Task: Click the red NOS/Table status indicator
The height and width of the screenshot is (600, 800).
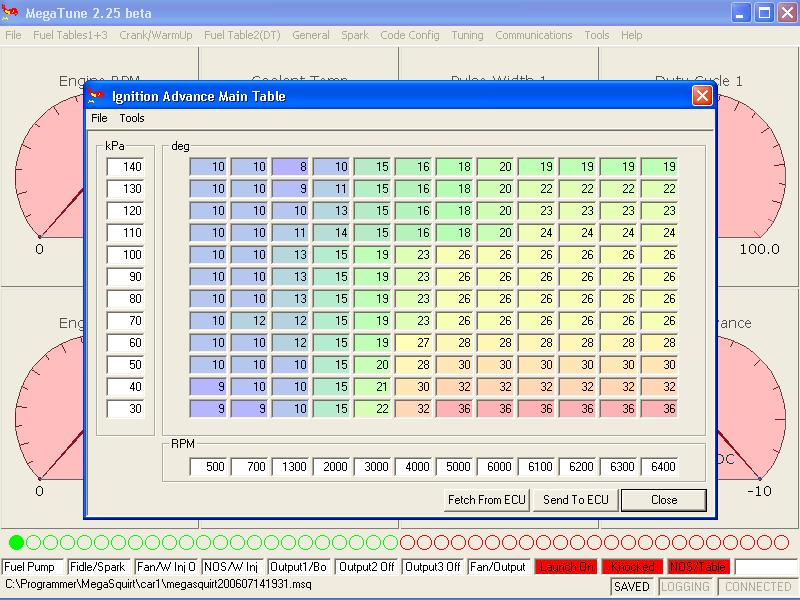Action: point(699,567)
